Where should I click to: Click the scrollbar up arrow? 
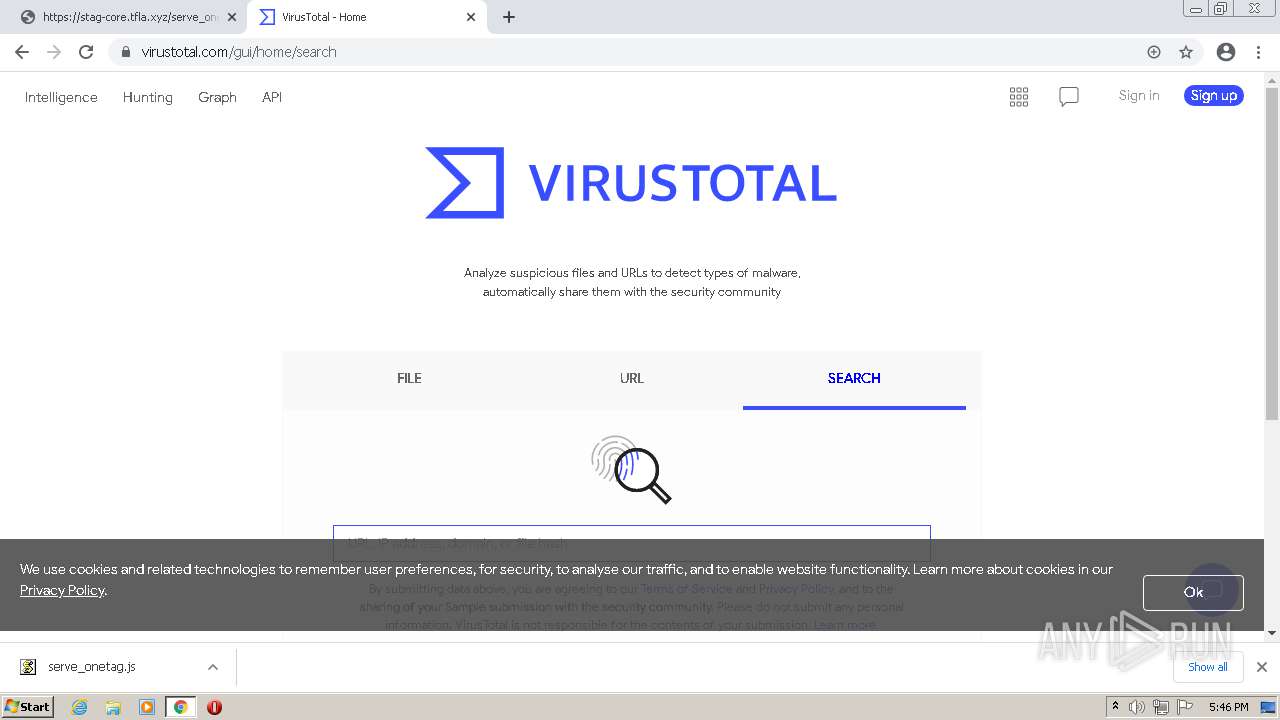click(x=1272, y=80)
